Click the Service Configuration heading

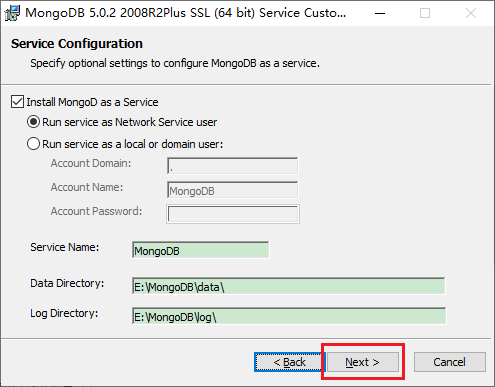click(x=77, y=44)
